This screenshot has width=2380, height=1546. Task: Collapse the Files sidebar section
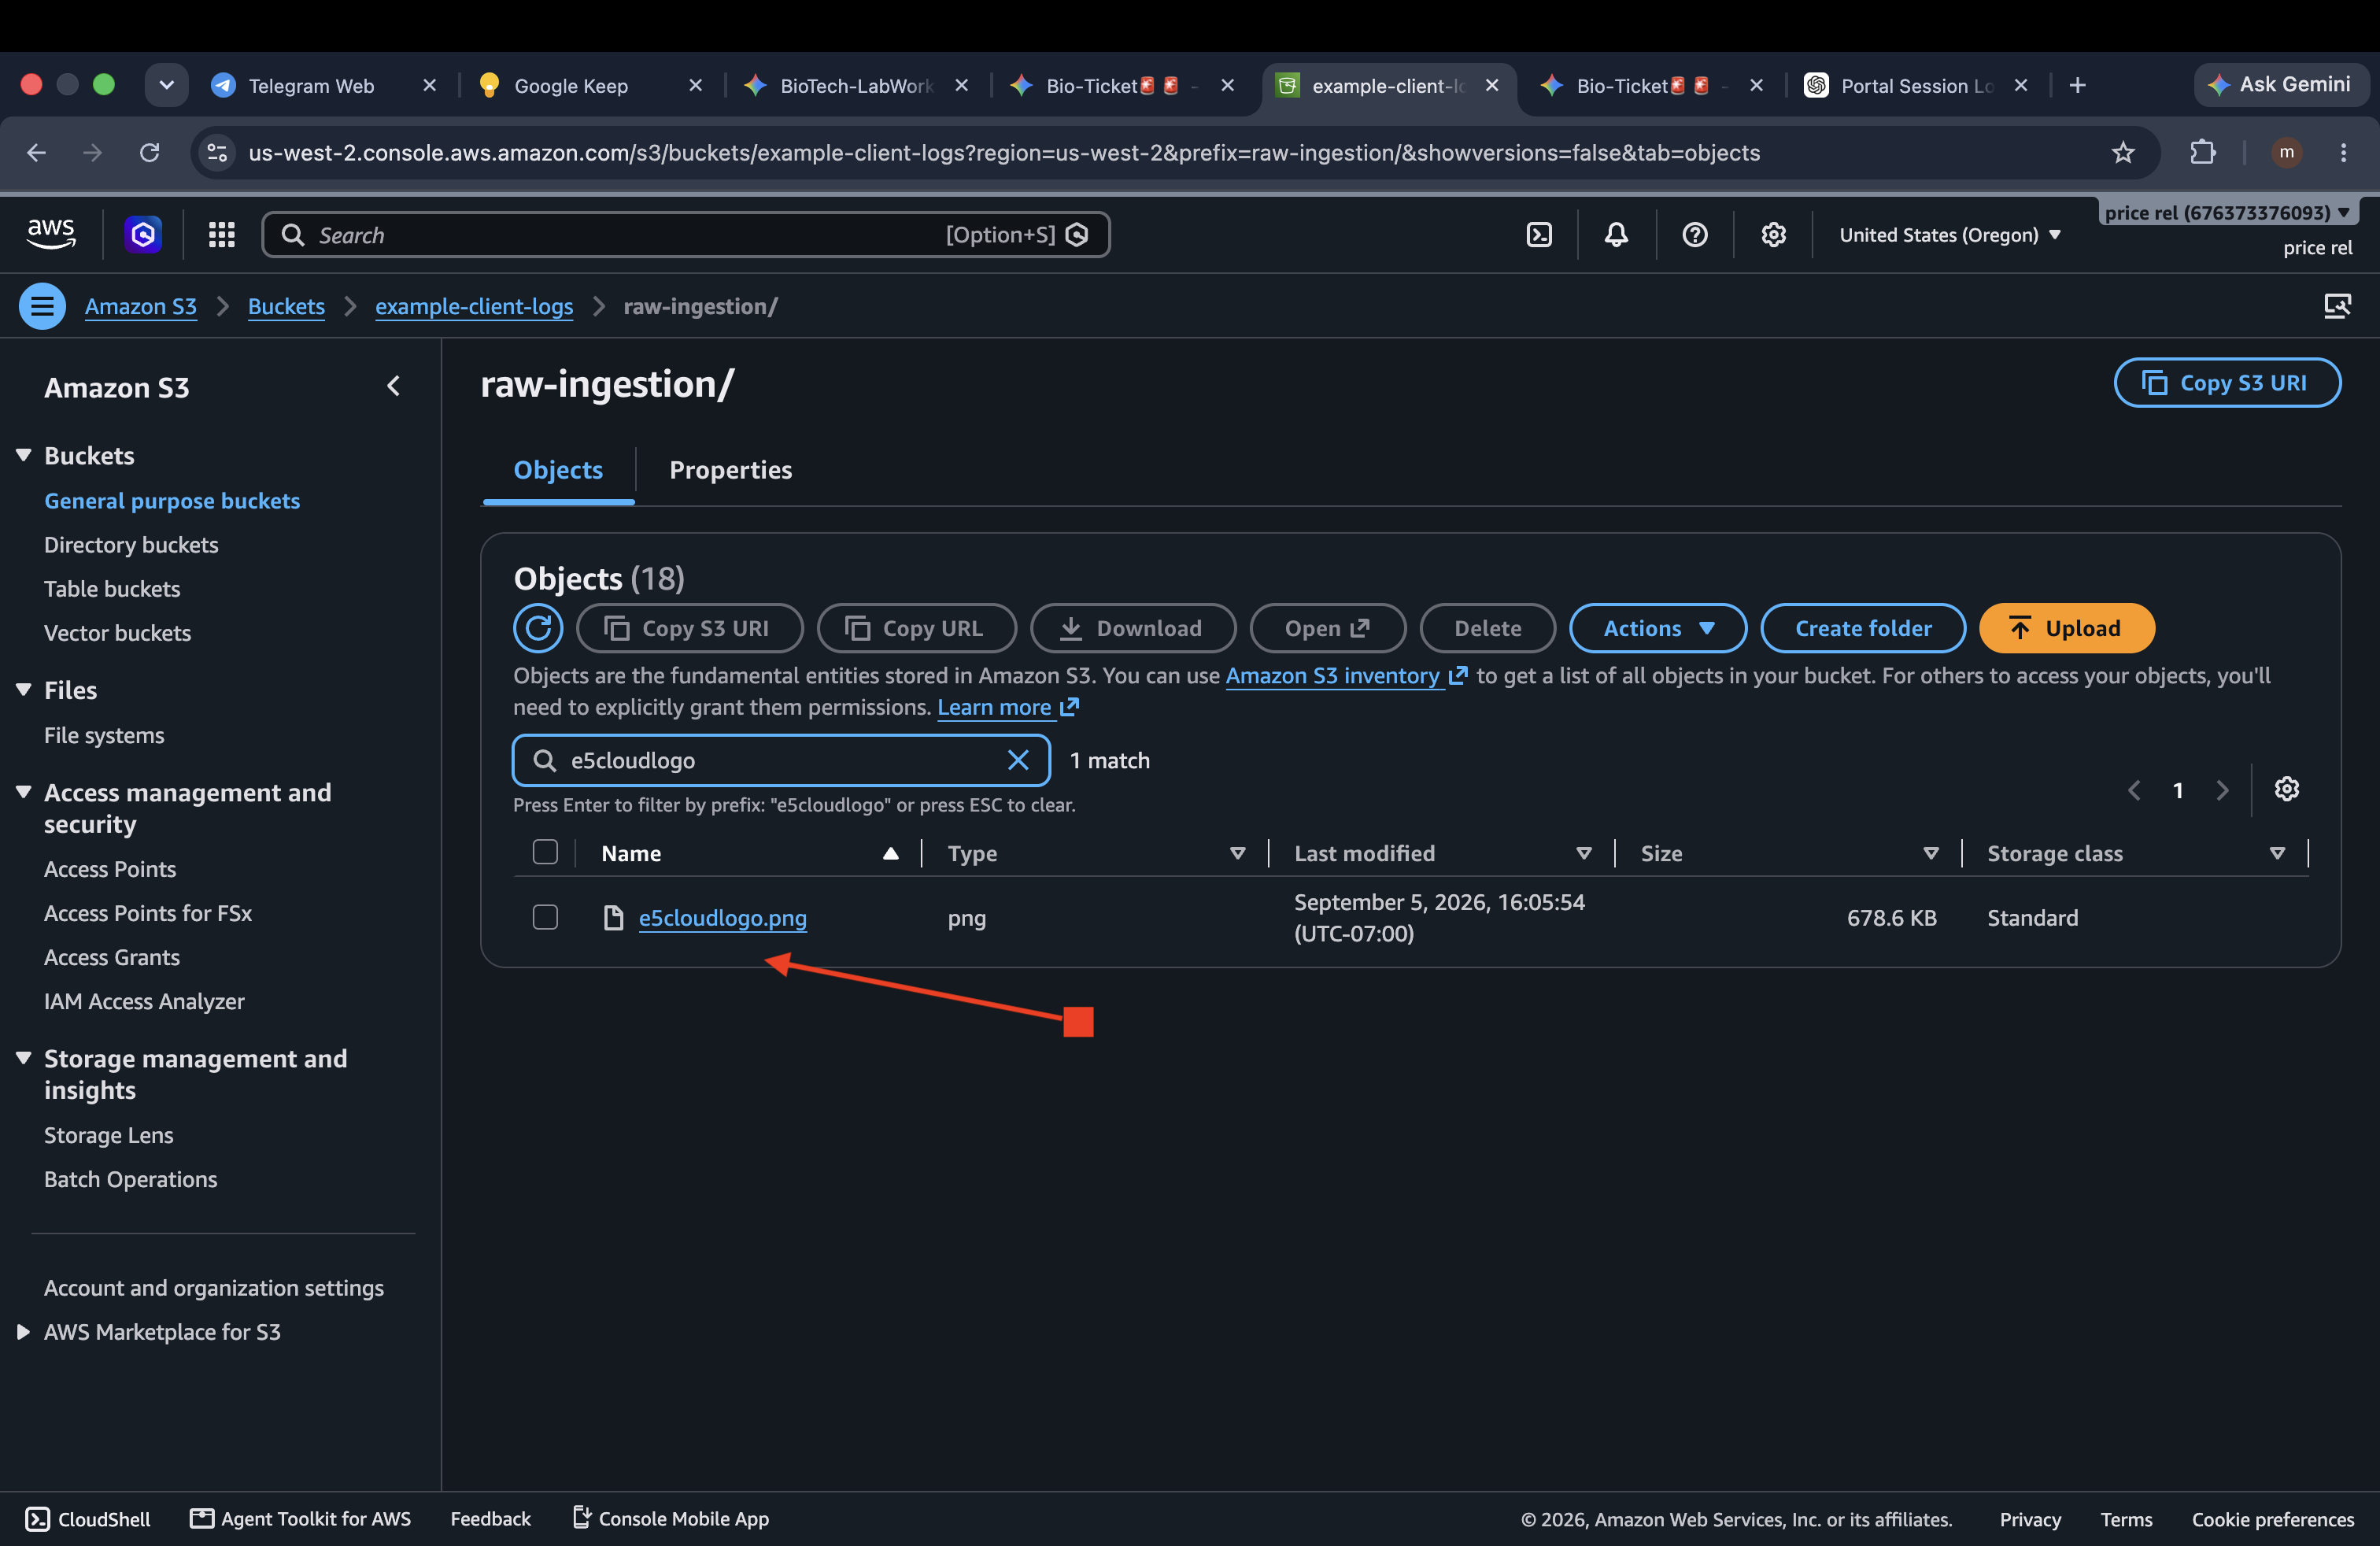click(23, 690)
